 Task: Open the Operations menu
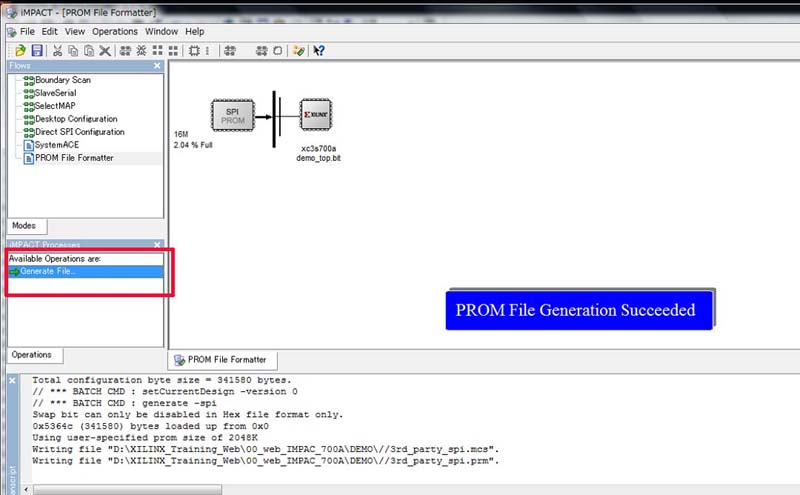point(115,32)
